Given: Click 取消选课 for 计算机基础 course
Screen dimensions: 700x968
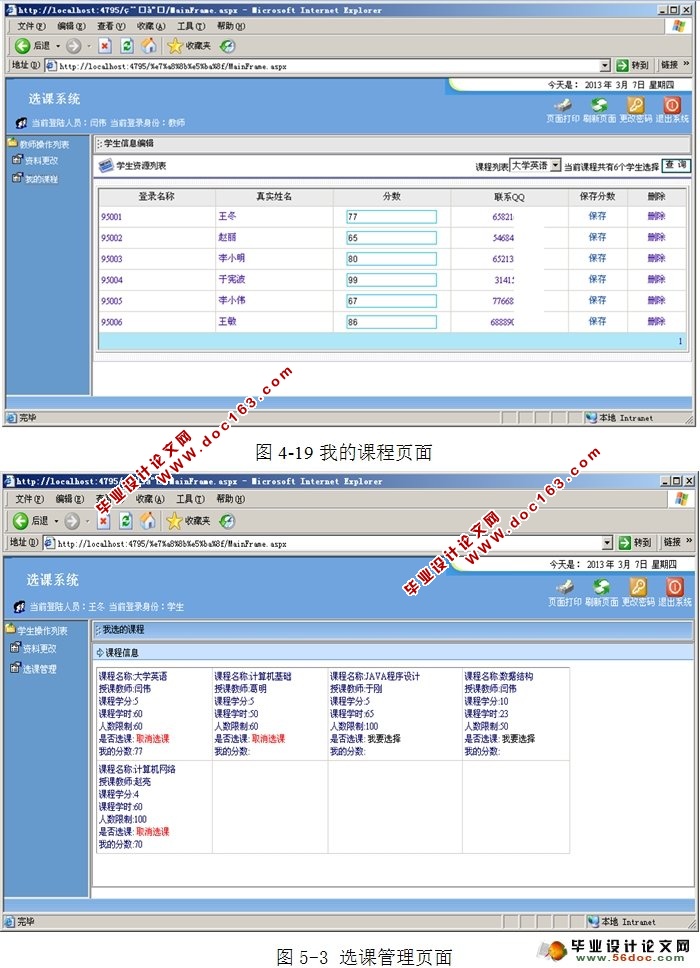Looking at the screenshot, I should point(269,738).
